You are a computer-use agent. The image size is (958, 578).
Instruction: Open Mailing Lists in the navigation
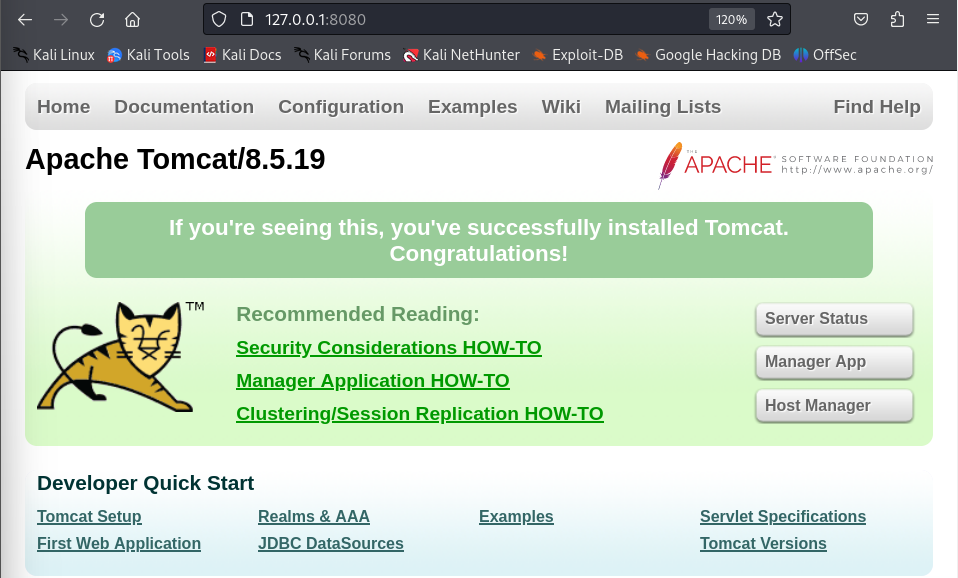pyautogui.click(x=663, y=107)
